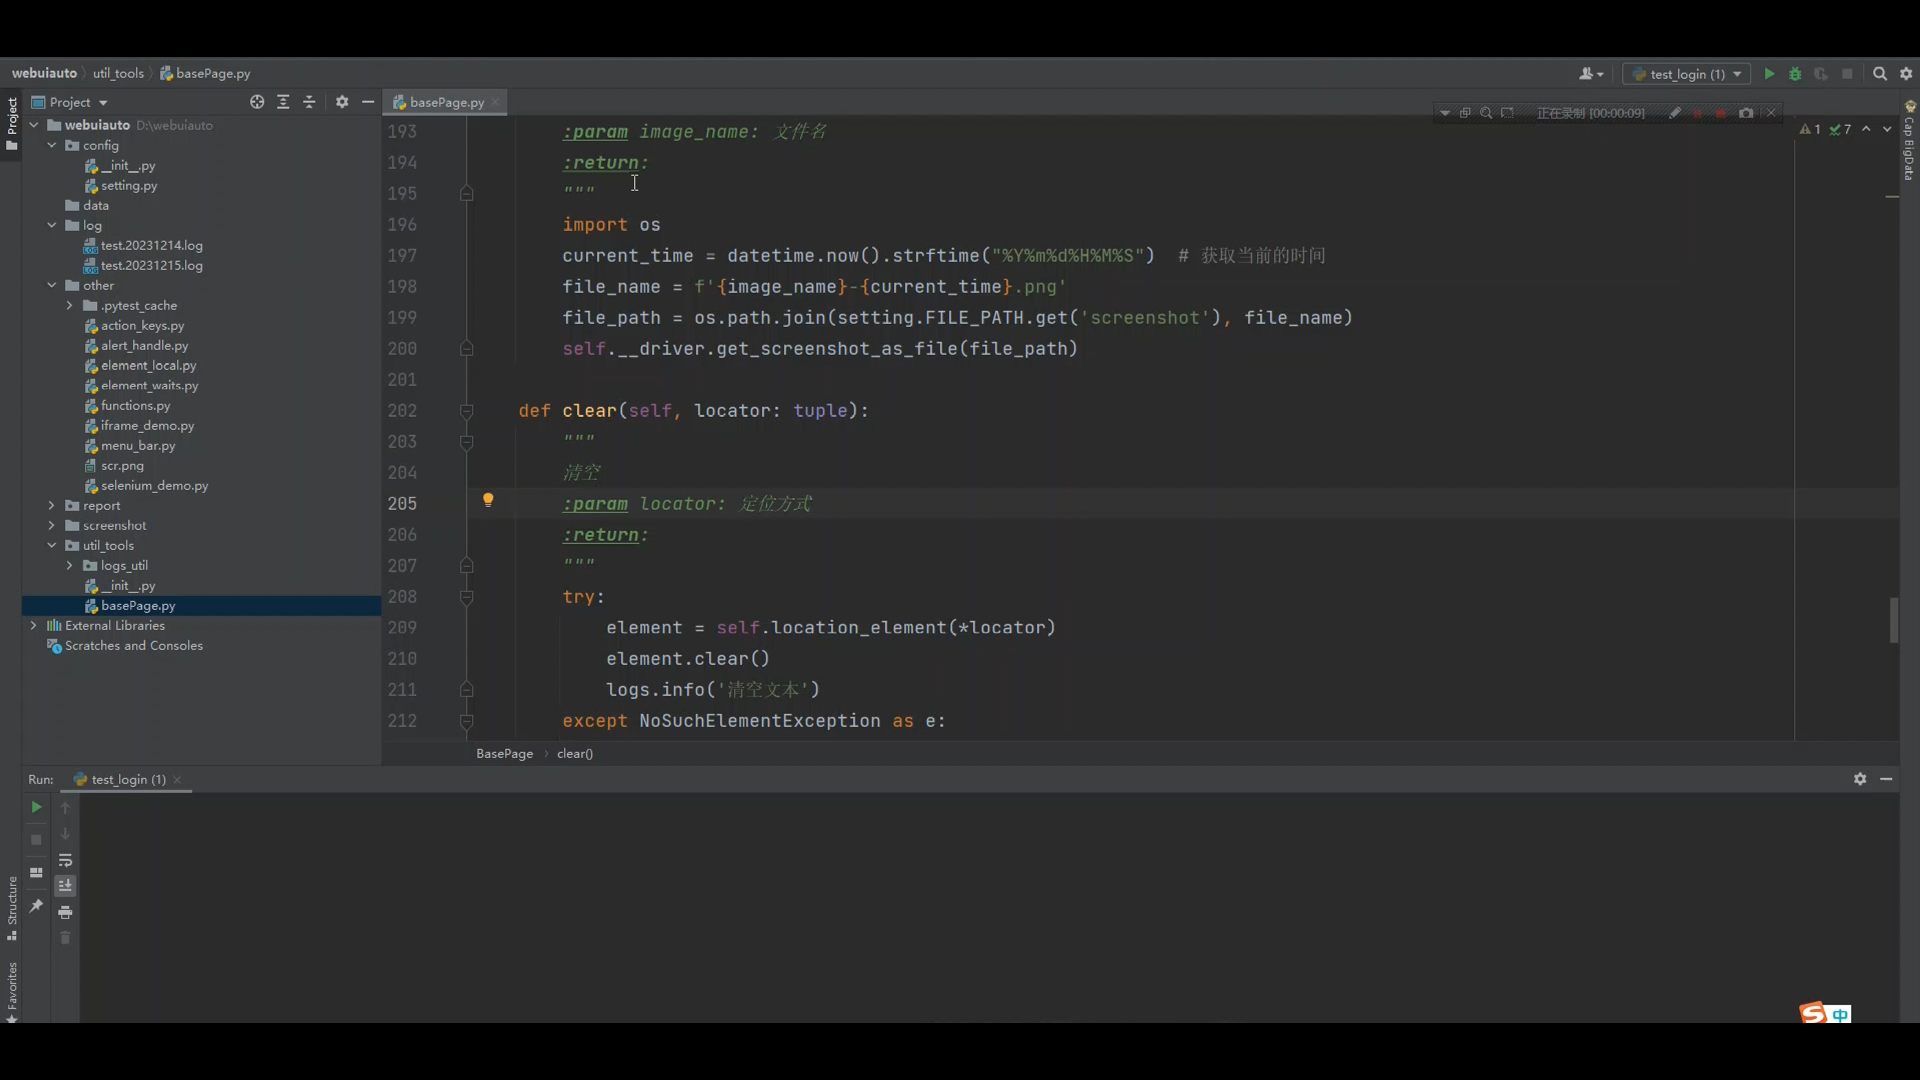The width and height of the screenshot is (1920, 1080).
Task: Stop process button in Run panel
Action: click(36, 840)
